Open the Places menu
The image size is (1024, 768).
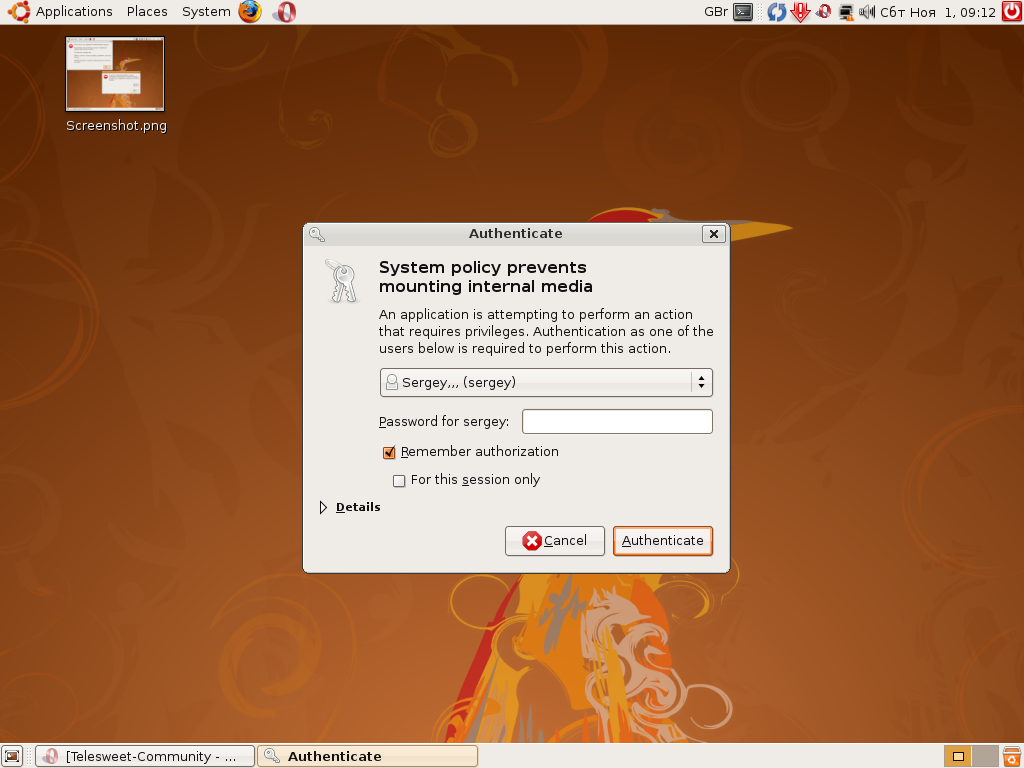(147, 12)
